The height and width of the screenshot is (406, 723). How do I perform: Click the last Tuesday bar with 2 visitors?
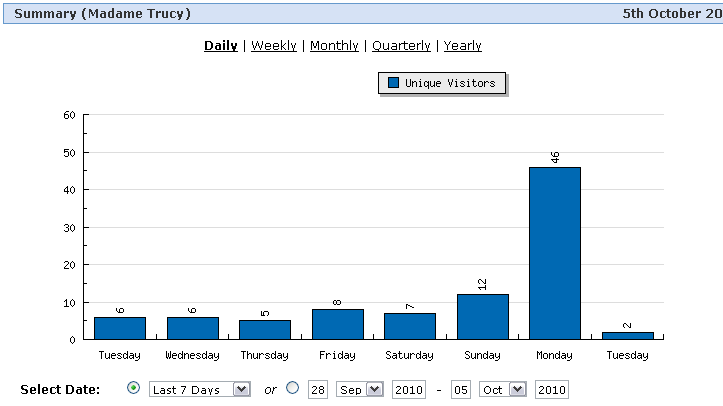click(x=628, y=336)
